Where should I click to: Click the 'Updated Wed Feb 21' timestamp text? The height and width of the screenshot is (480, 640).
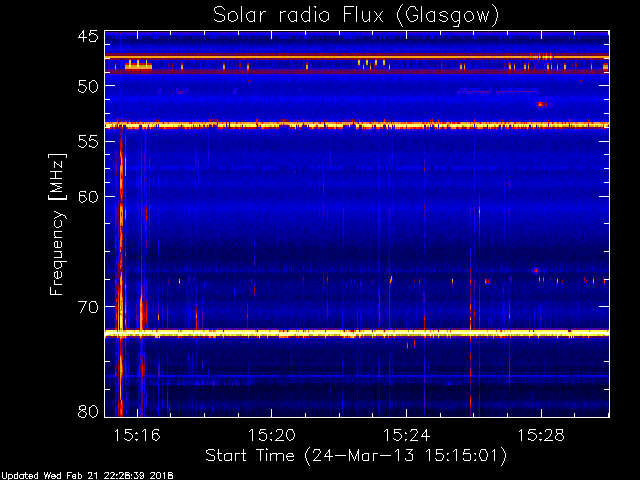tap(87, 476)
